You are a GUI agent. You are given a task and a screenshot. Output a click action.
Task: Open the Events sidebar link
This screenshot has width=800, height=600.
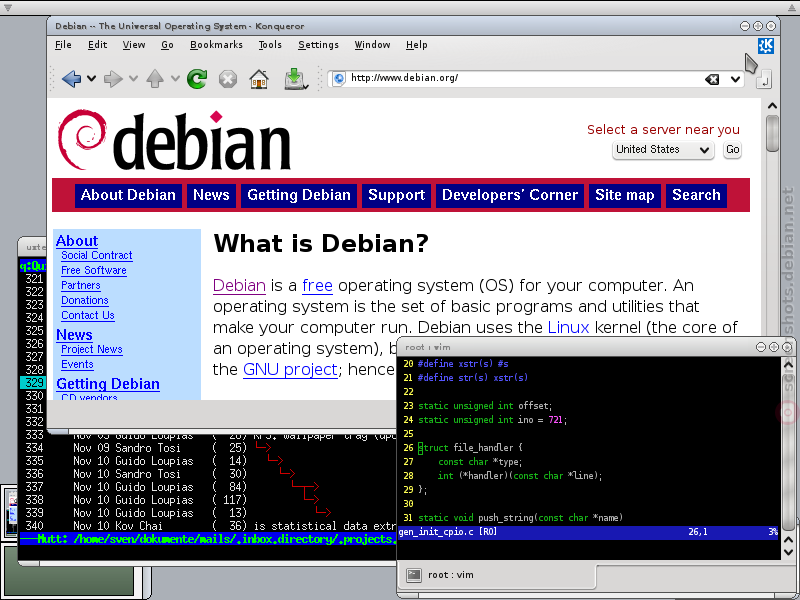[x=77, y=364]
